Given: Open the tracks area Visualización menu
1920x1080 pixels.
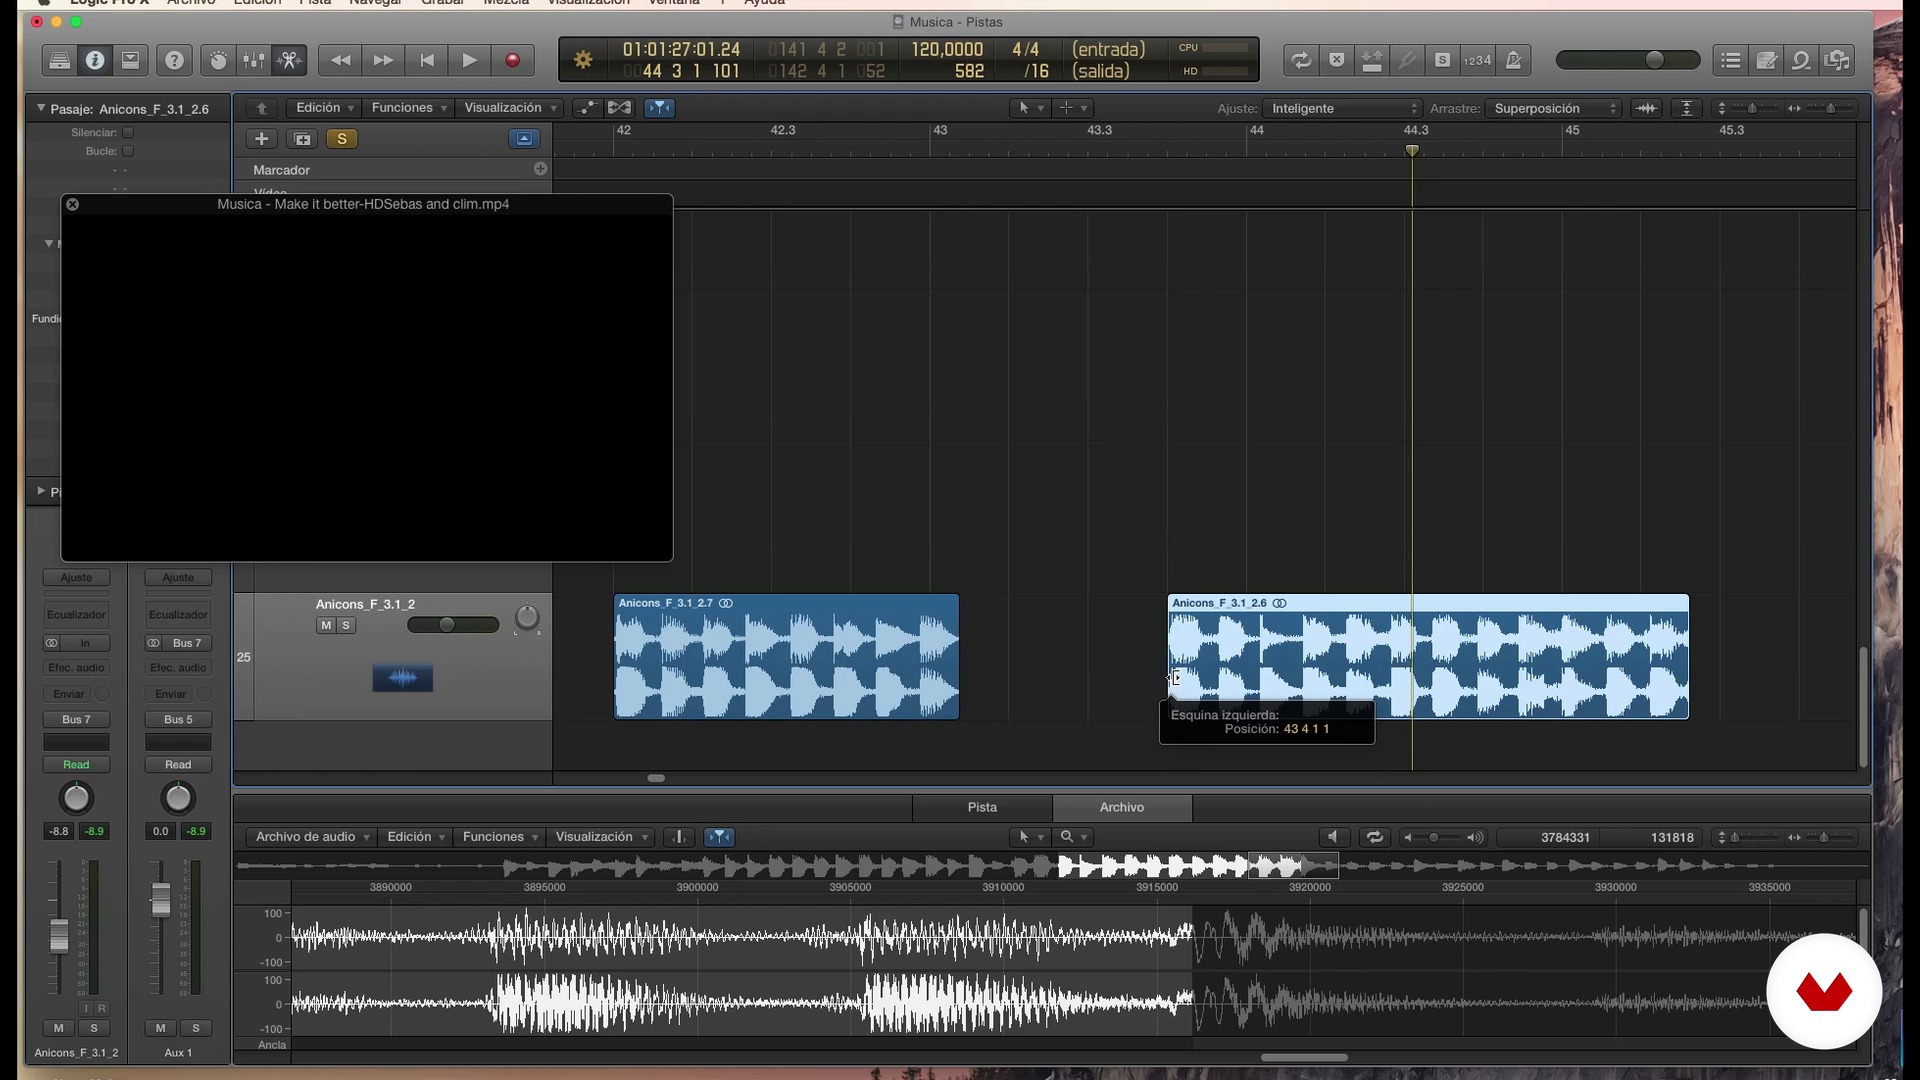Looking at the screenshot, I should point(510,108).
